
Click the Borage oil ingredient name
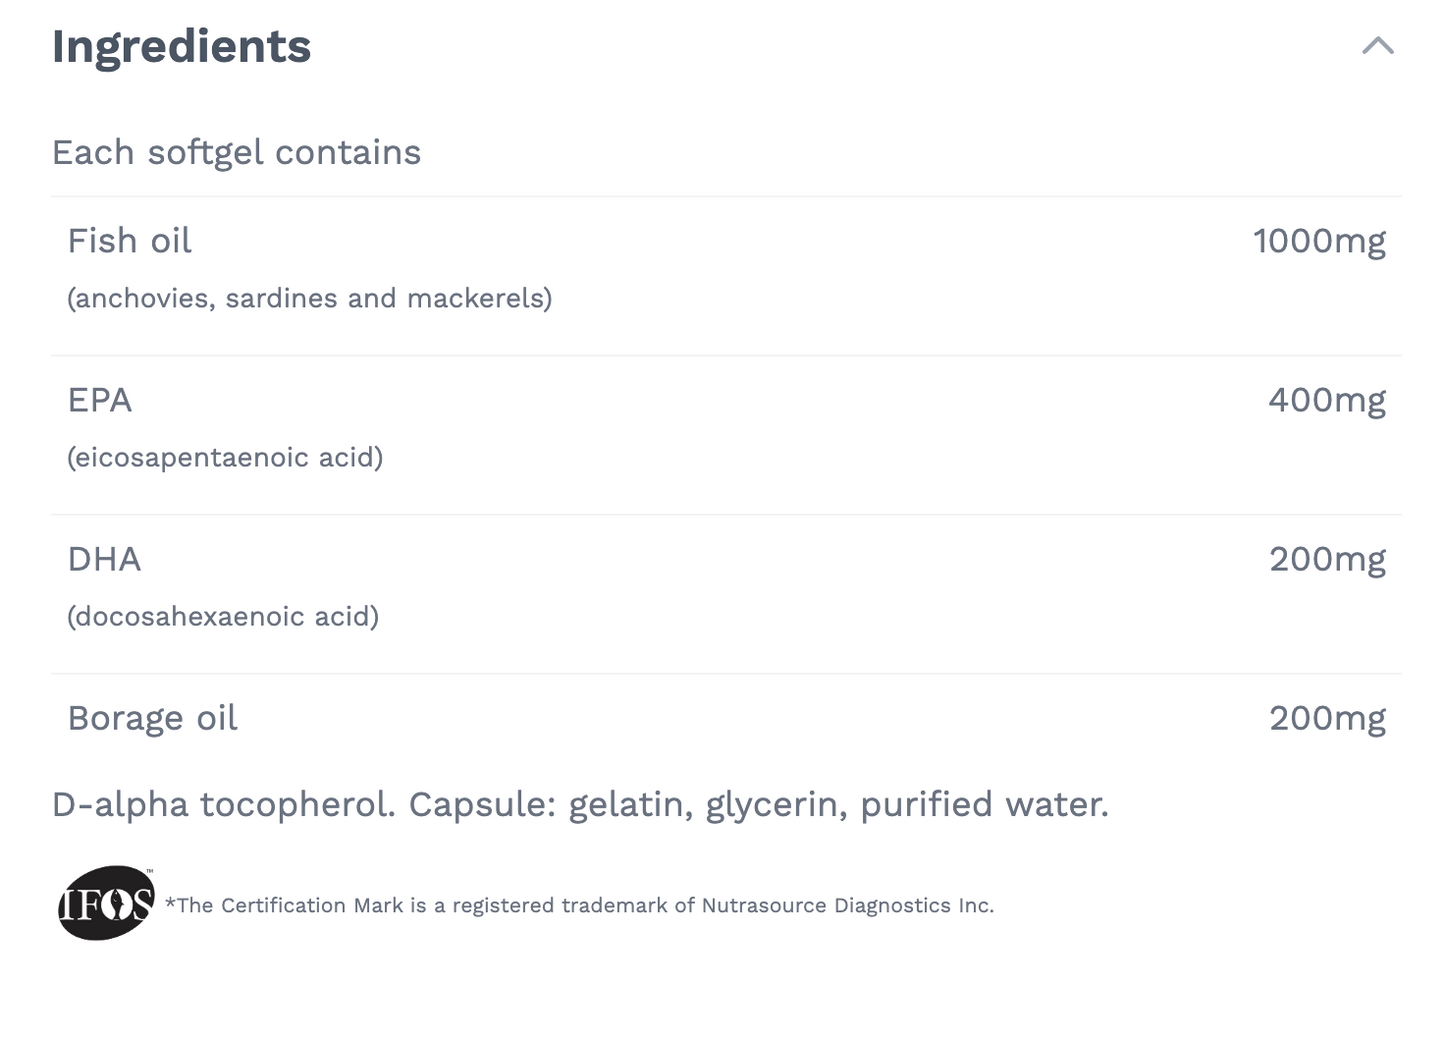point(152,718)
